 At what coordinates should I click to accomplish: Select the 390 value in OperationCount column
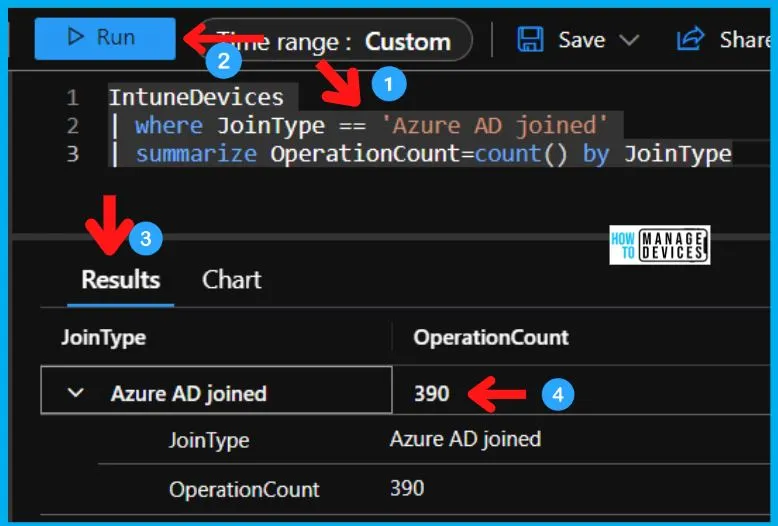(431, 394)
